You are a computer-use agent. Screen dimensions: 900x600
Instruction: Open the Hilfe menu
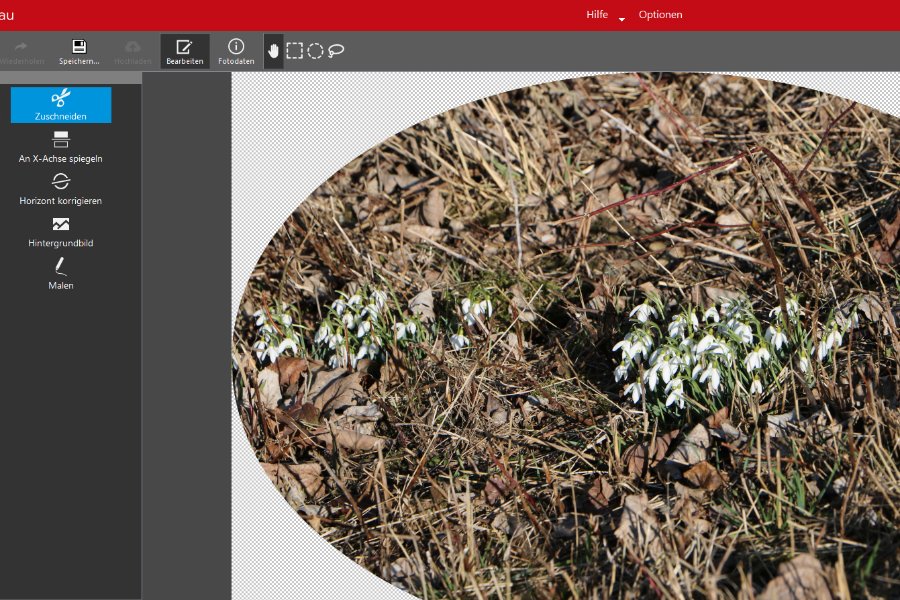[597, 15]
